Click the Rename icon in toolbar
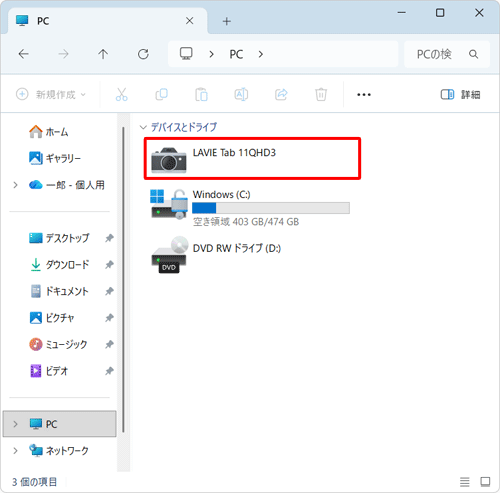 pyautogui.click(x=241, y=94)
